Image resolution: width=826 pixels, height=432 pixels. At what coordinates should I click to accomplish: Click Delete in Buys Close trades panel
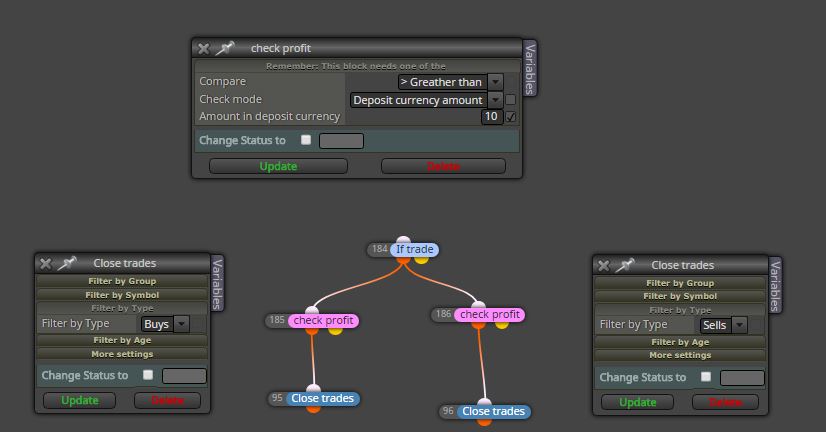pyautogui.click(x=168, y=400)
